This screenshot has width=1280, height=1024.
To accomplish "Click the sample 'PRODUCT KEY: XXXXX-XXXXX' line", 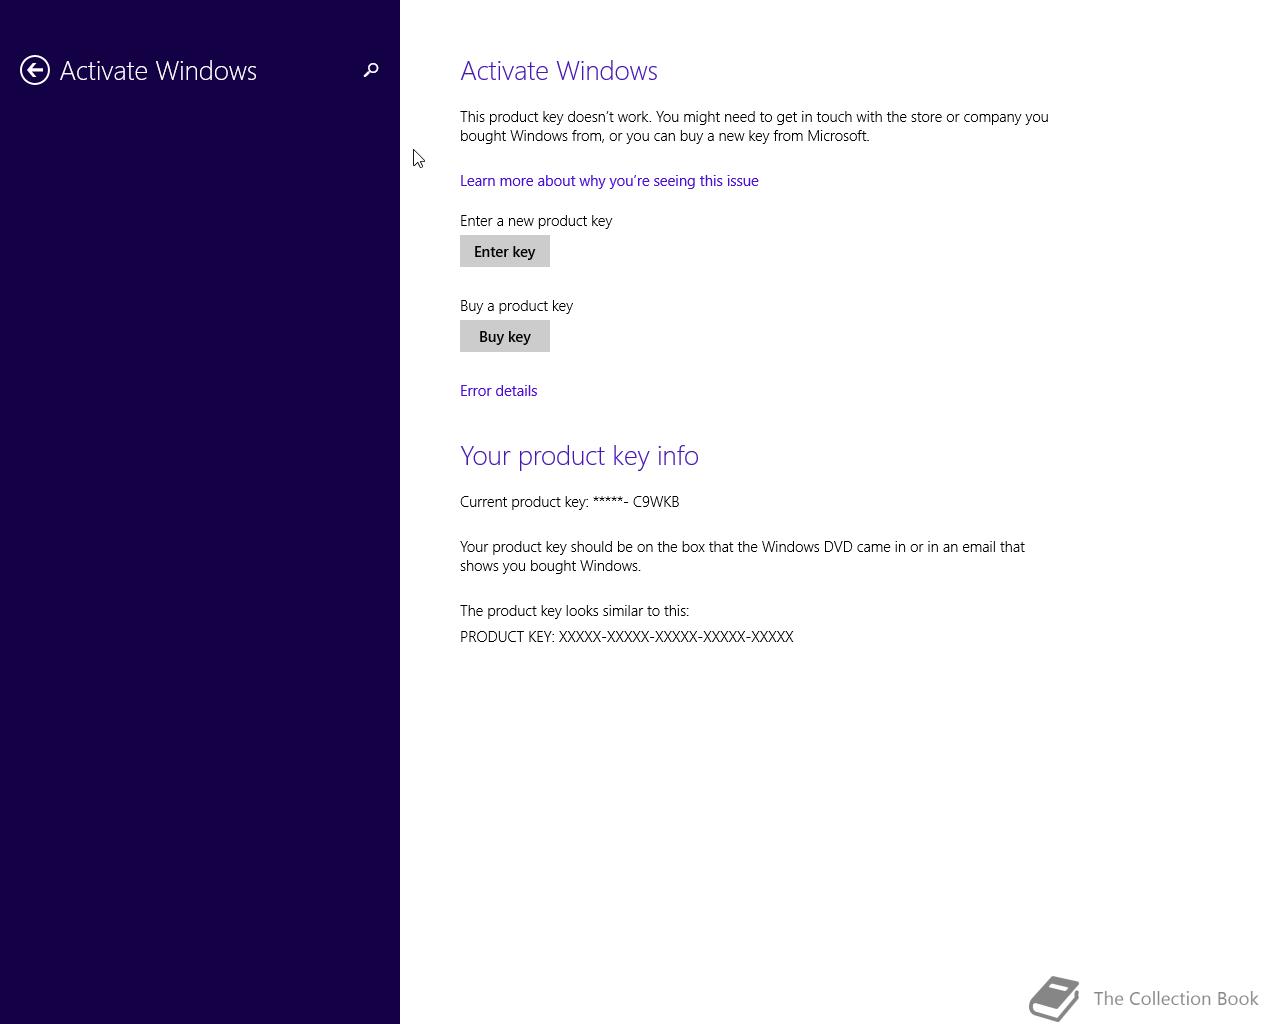I will click(627, 637).
